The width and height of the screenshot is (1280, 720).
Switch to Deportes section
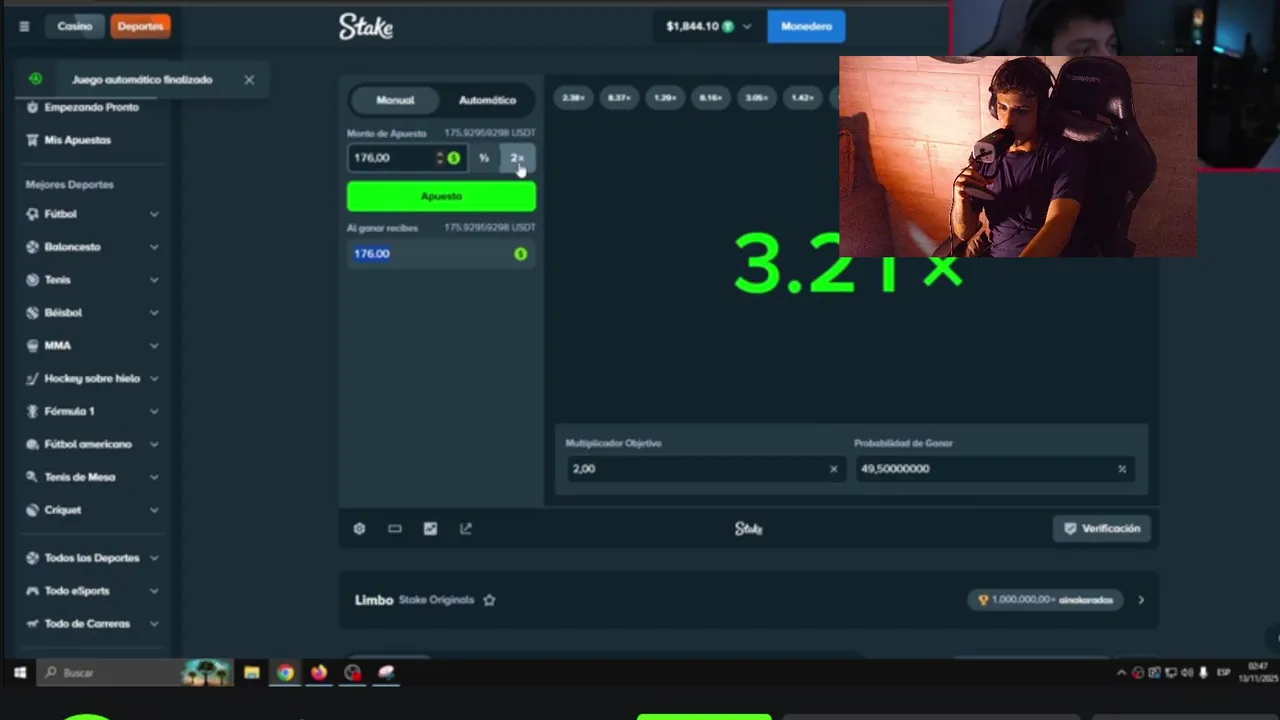[x=140, y=26]
